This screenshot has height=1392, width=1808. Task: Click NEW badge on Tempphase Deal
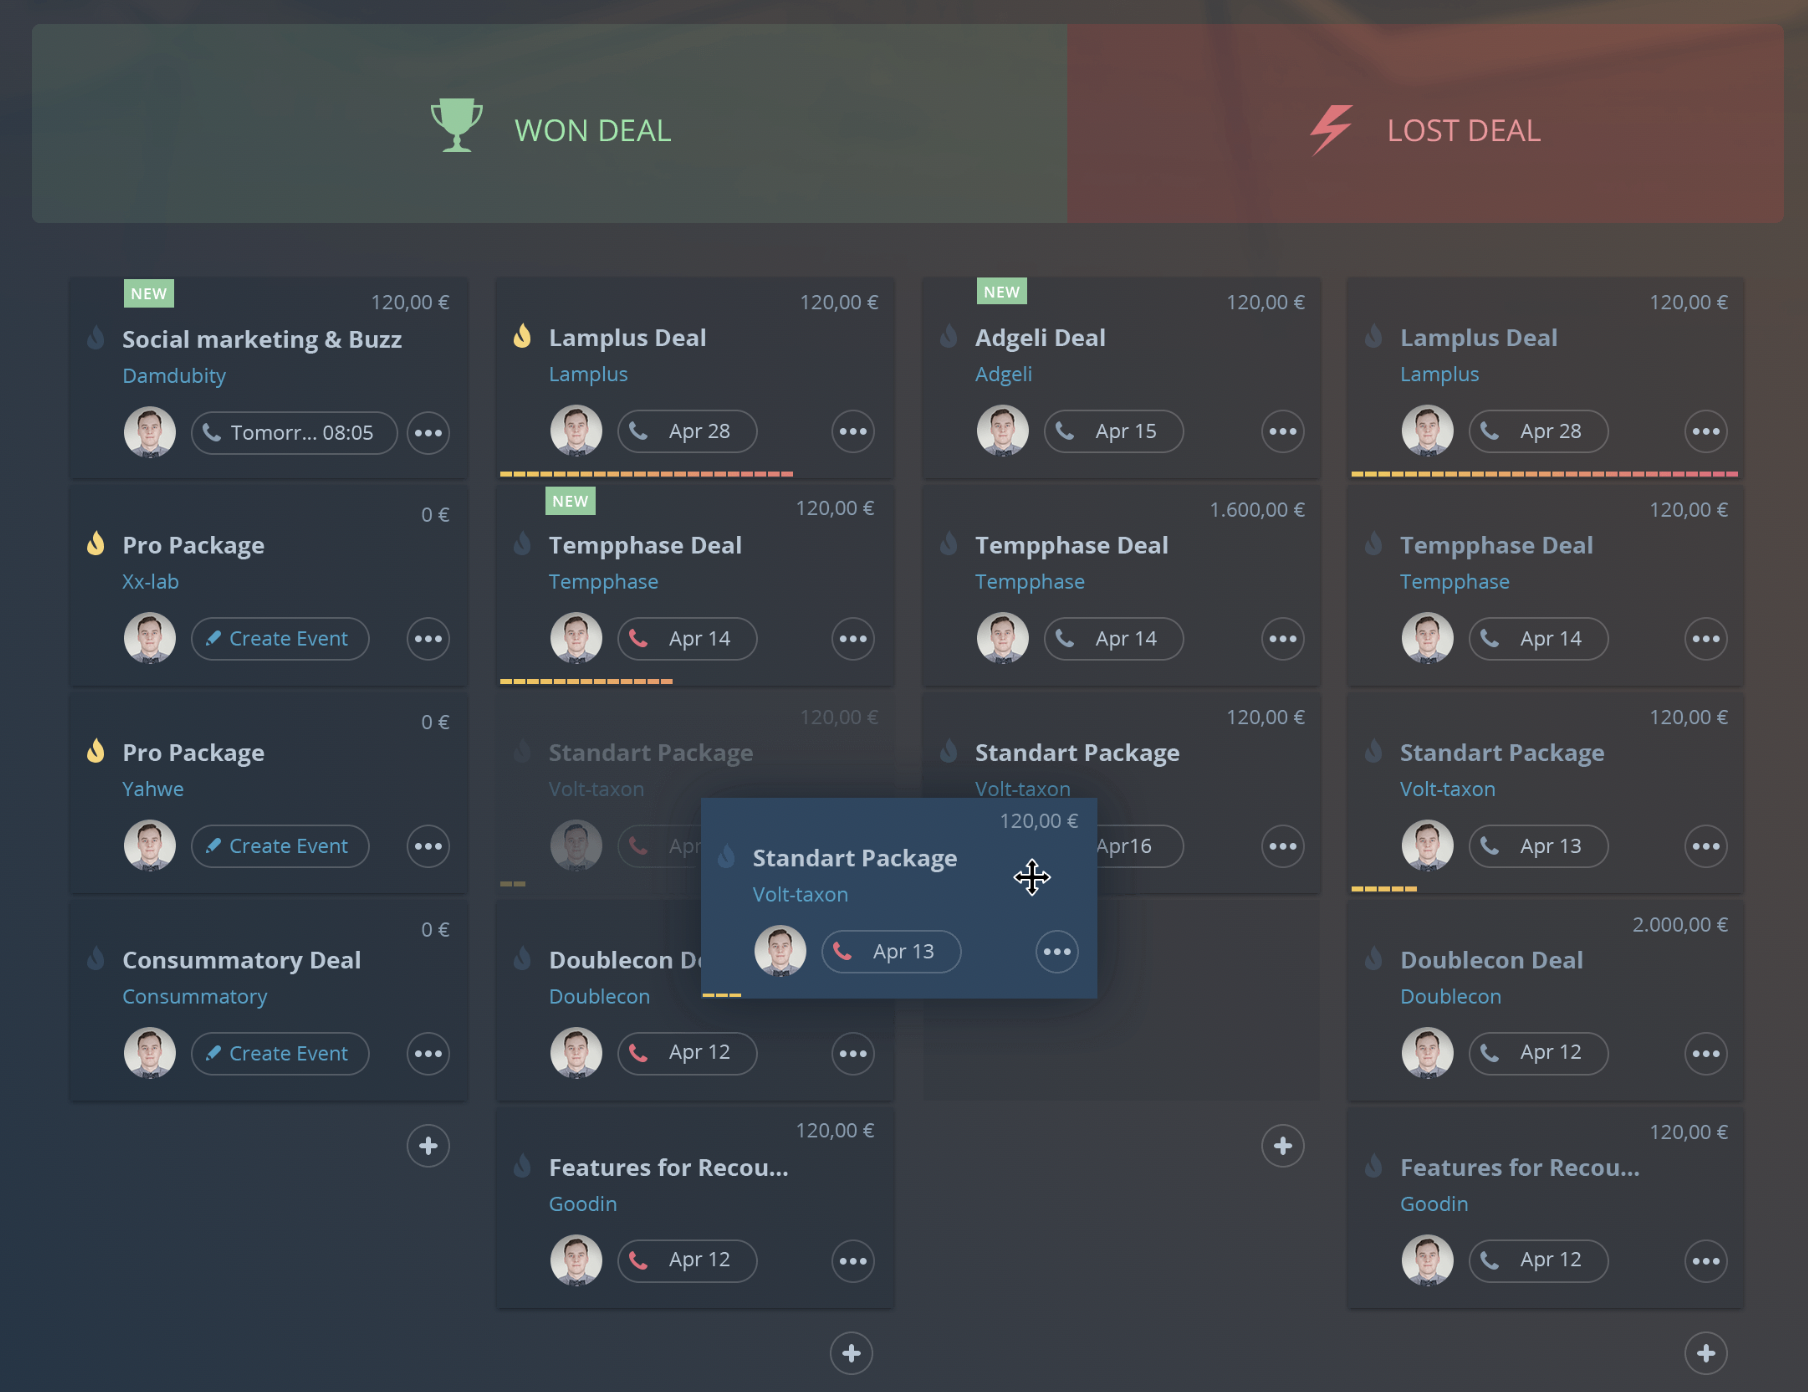[570, 501]
